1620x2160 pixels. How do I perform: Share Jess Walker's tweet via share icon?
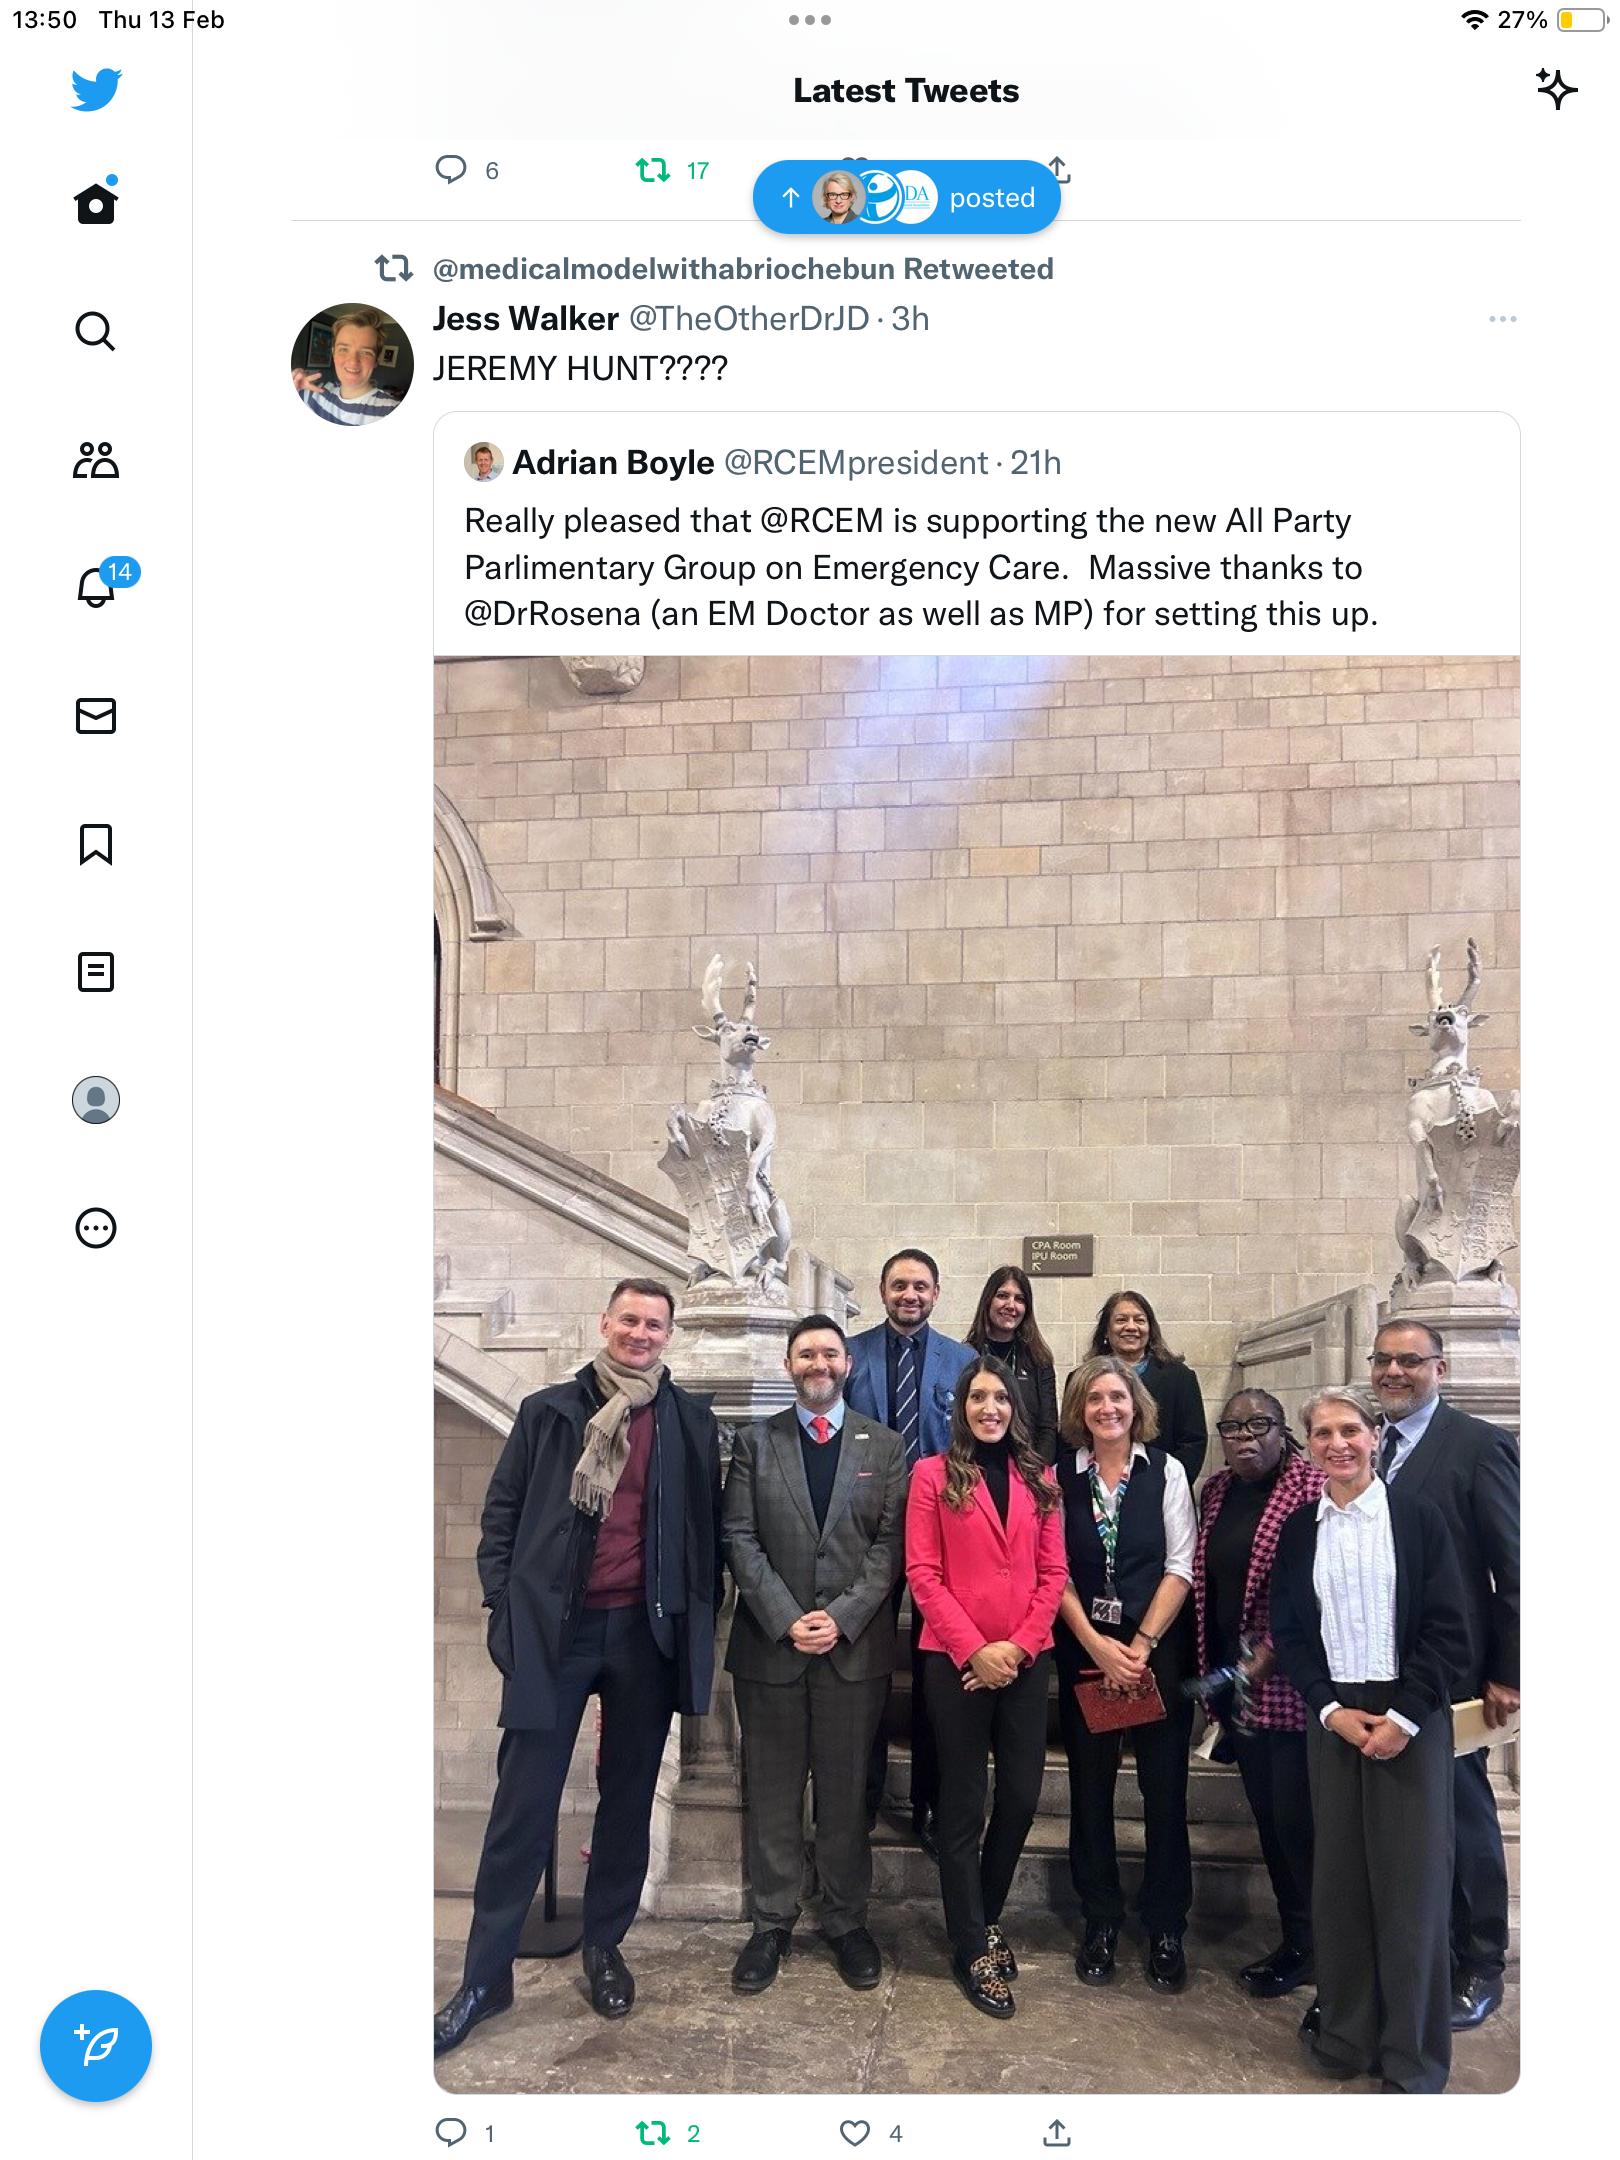tap(1057, 2133)
